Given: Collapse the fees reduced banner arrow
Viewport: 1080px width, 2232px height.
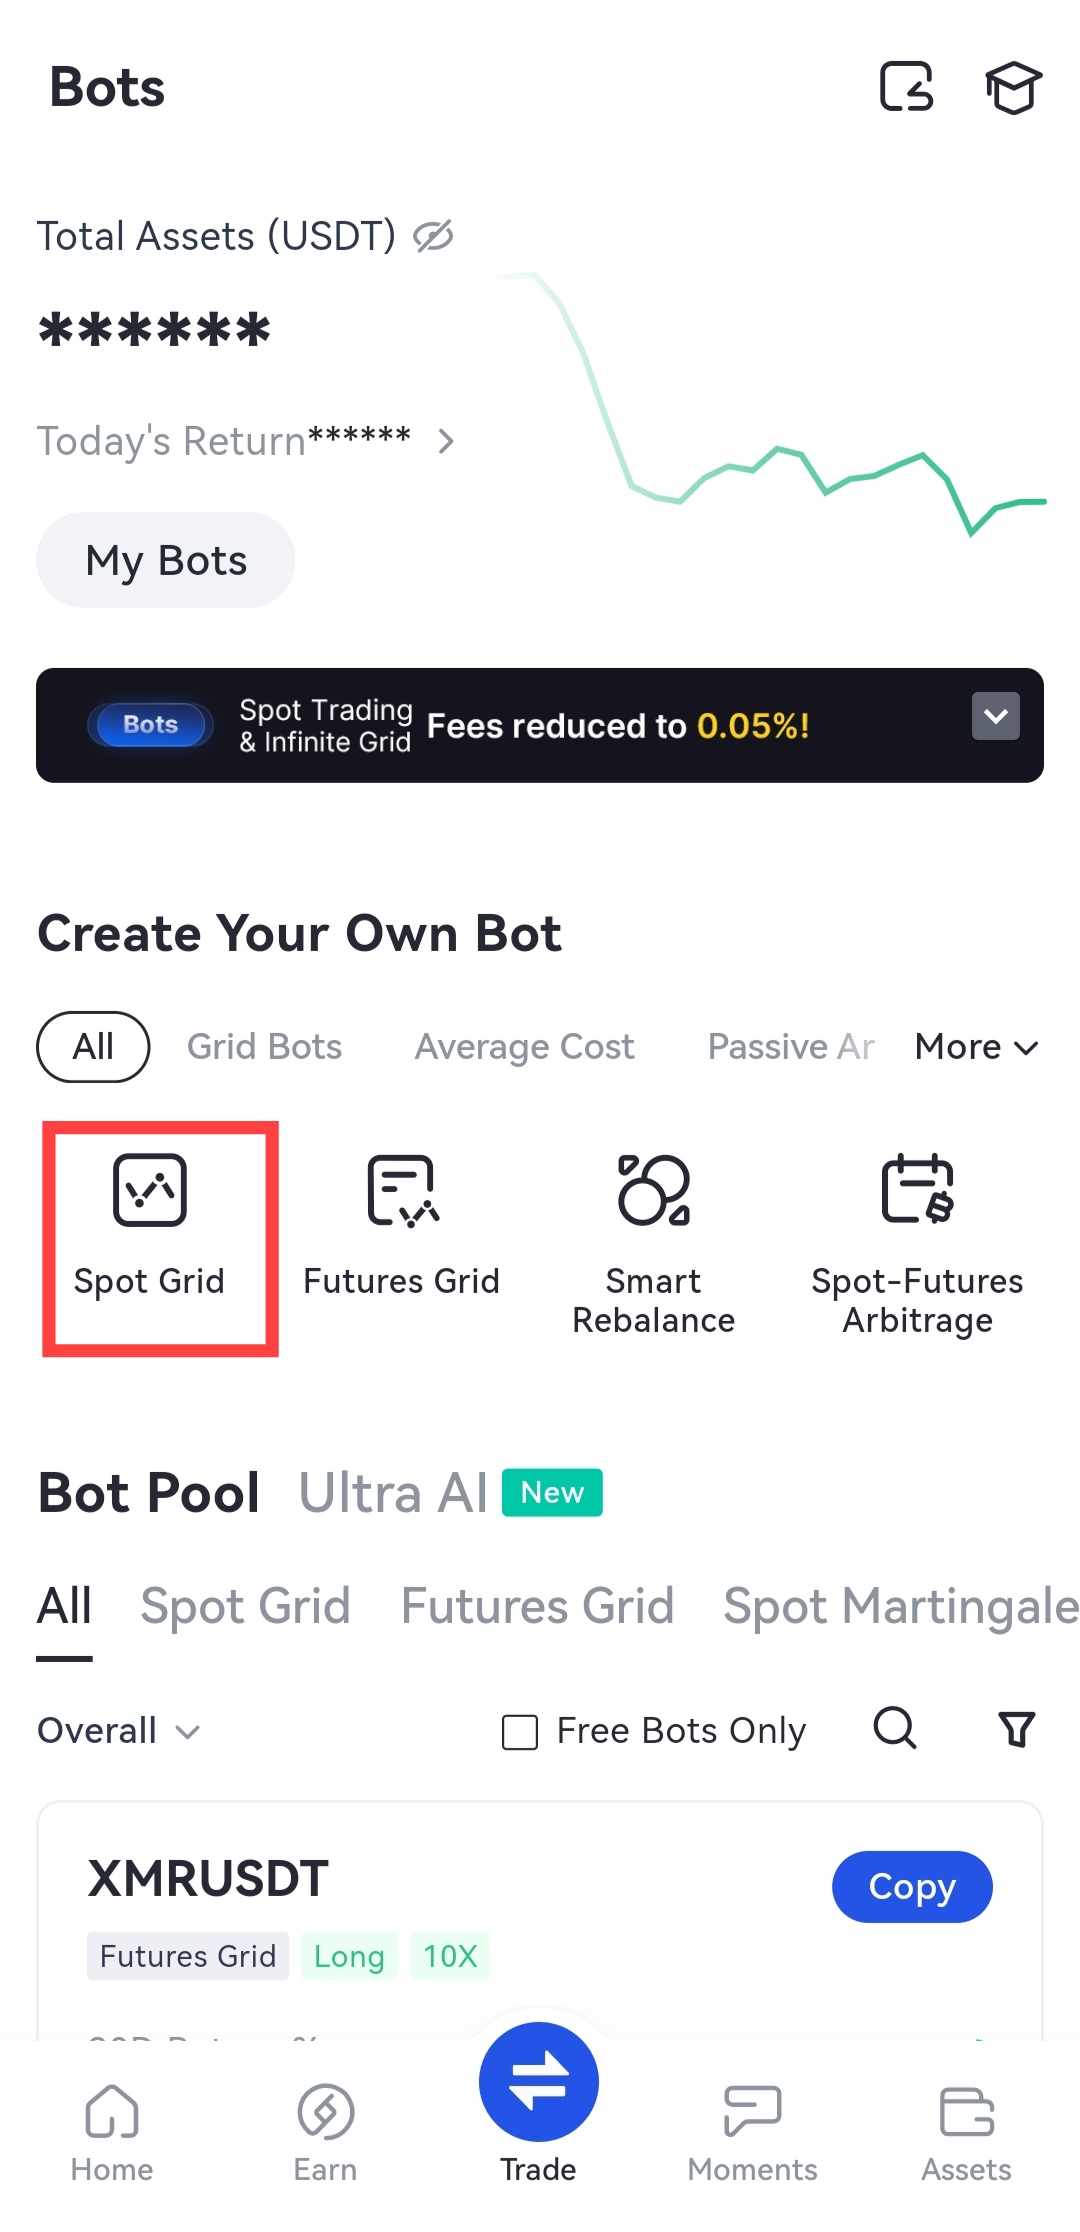Looking at the screenshot, I should coord(995,716).
